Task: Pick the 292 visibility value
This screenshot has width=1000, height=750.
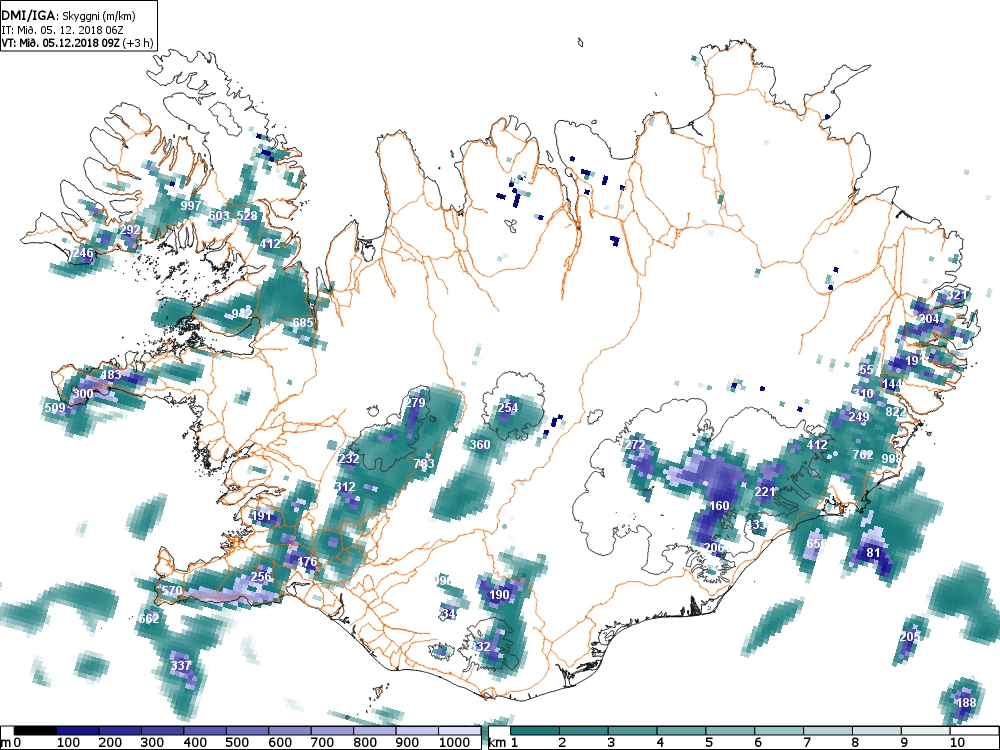Action: pyautogui.click(x=130, y=230)
